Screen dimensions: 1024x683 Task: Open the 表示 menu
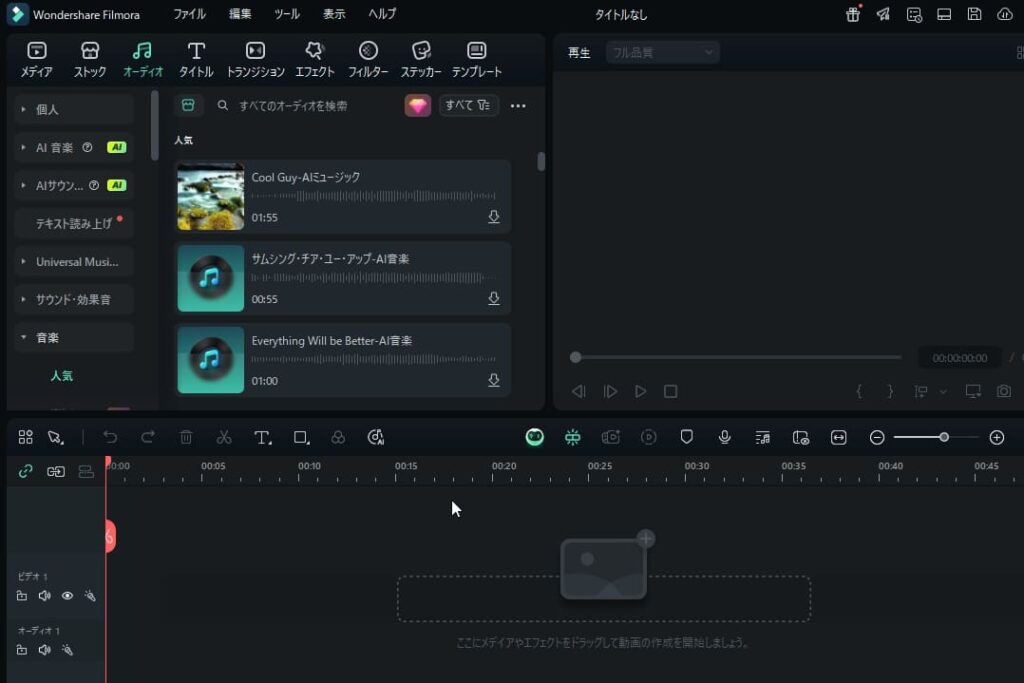click(334, 14)
